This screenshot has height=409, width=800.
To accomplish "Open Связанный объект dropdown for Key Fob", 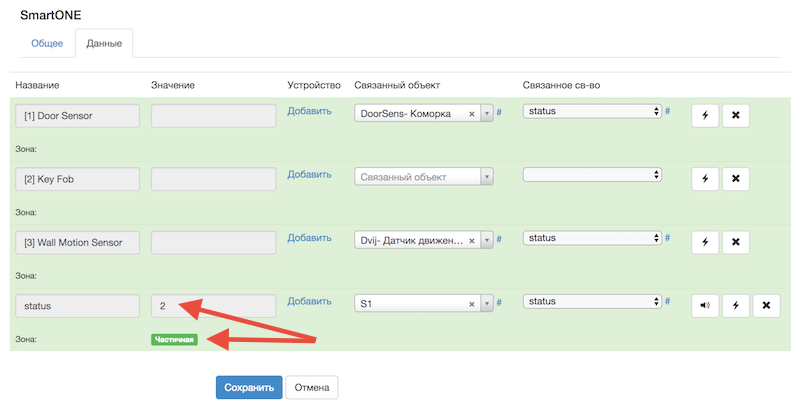I will (x=487, y=177).
